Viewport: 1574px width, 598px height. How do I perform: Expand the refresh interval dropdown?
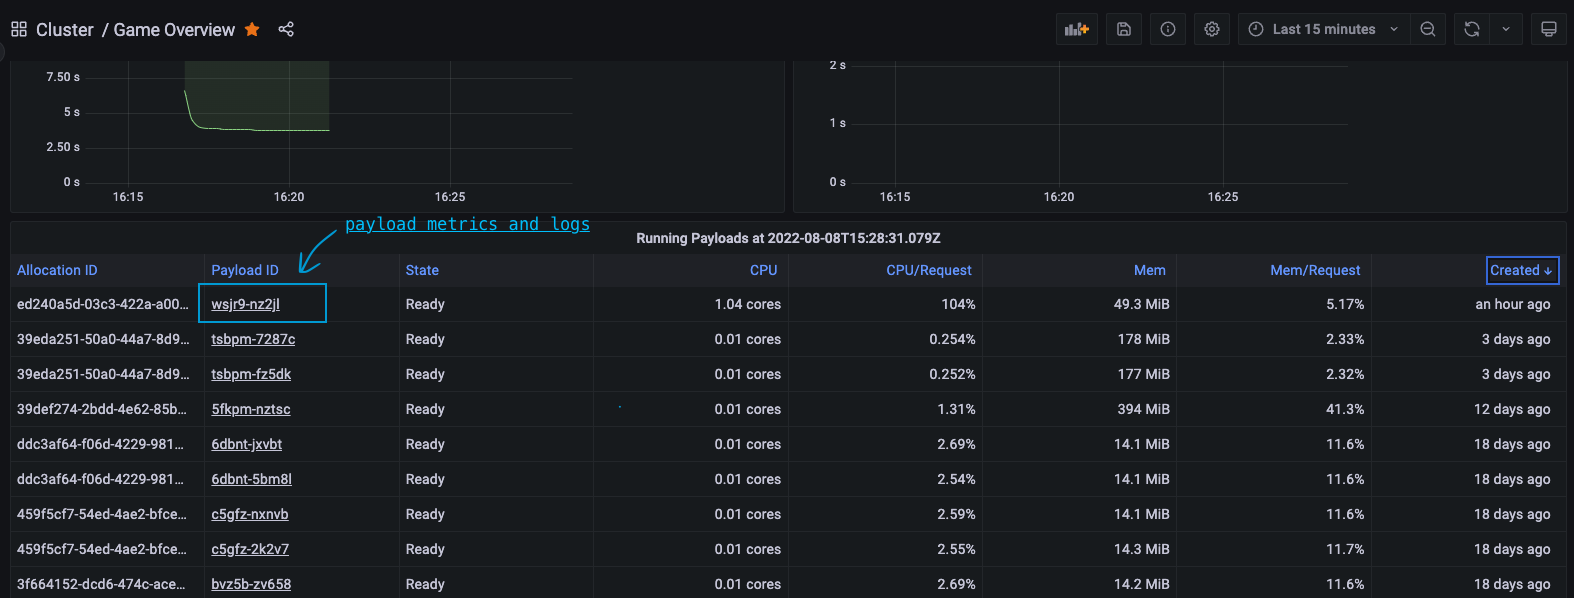click(1506, 29)
